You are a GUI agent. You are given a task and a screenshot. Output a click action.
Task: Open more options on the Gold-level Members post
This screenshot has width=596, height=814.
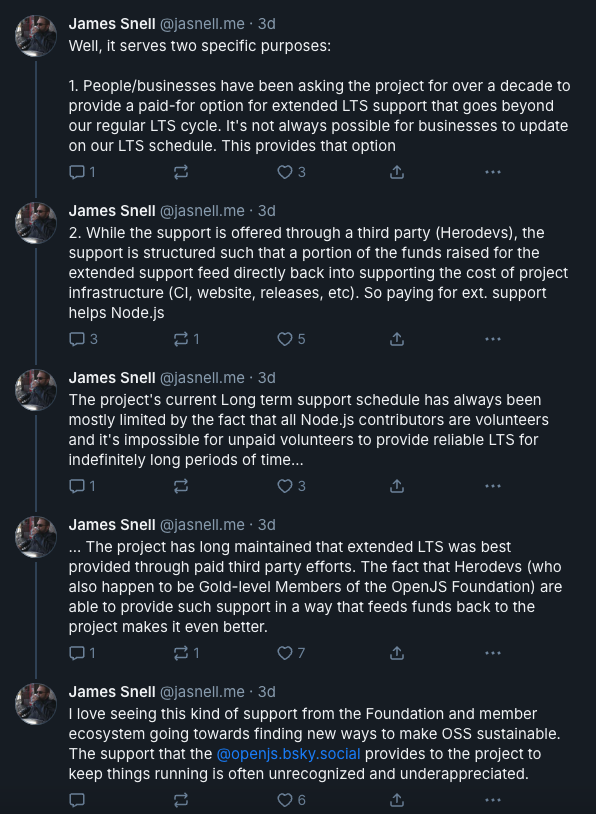(x=493, y=653)
